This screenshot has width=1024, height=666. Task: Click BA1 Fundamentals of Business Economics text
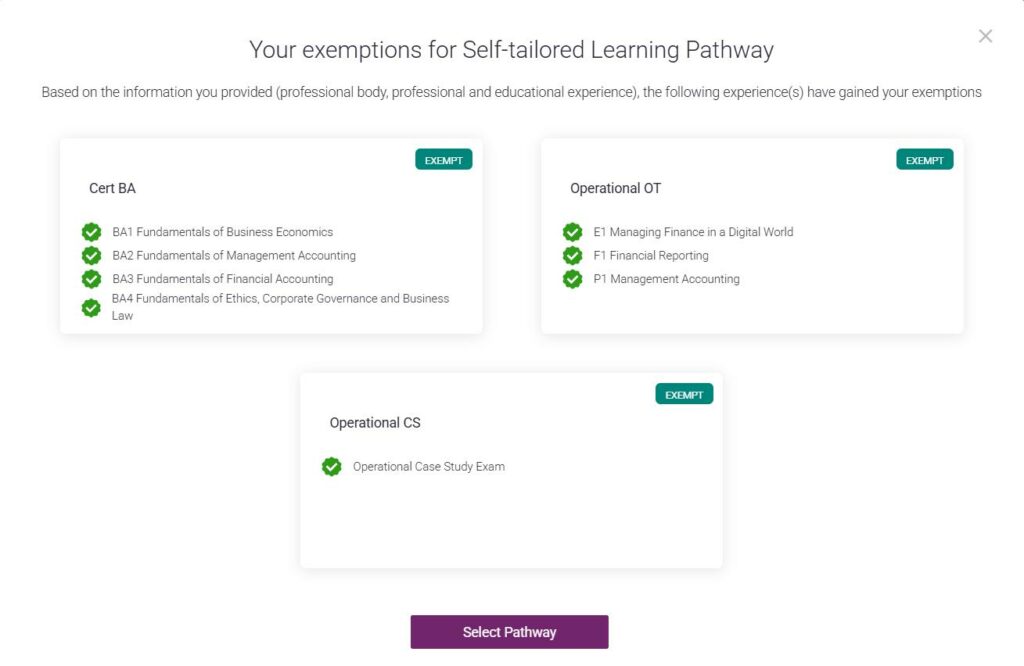point(222,232)
